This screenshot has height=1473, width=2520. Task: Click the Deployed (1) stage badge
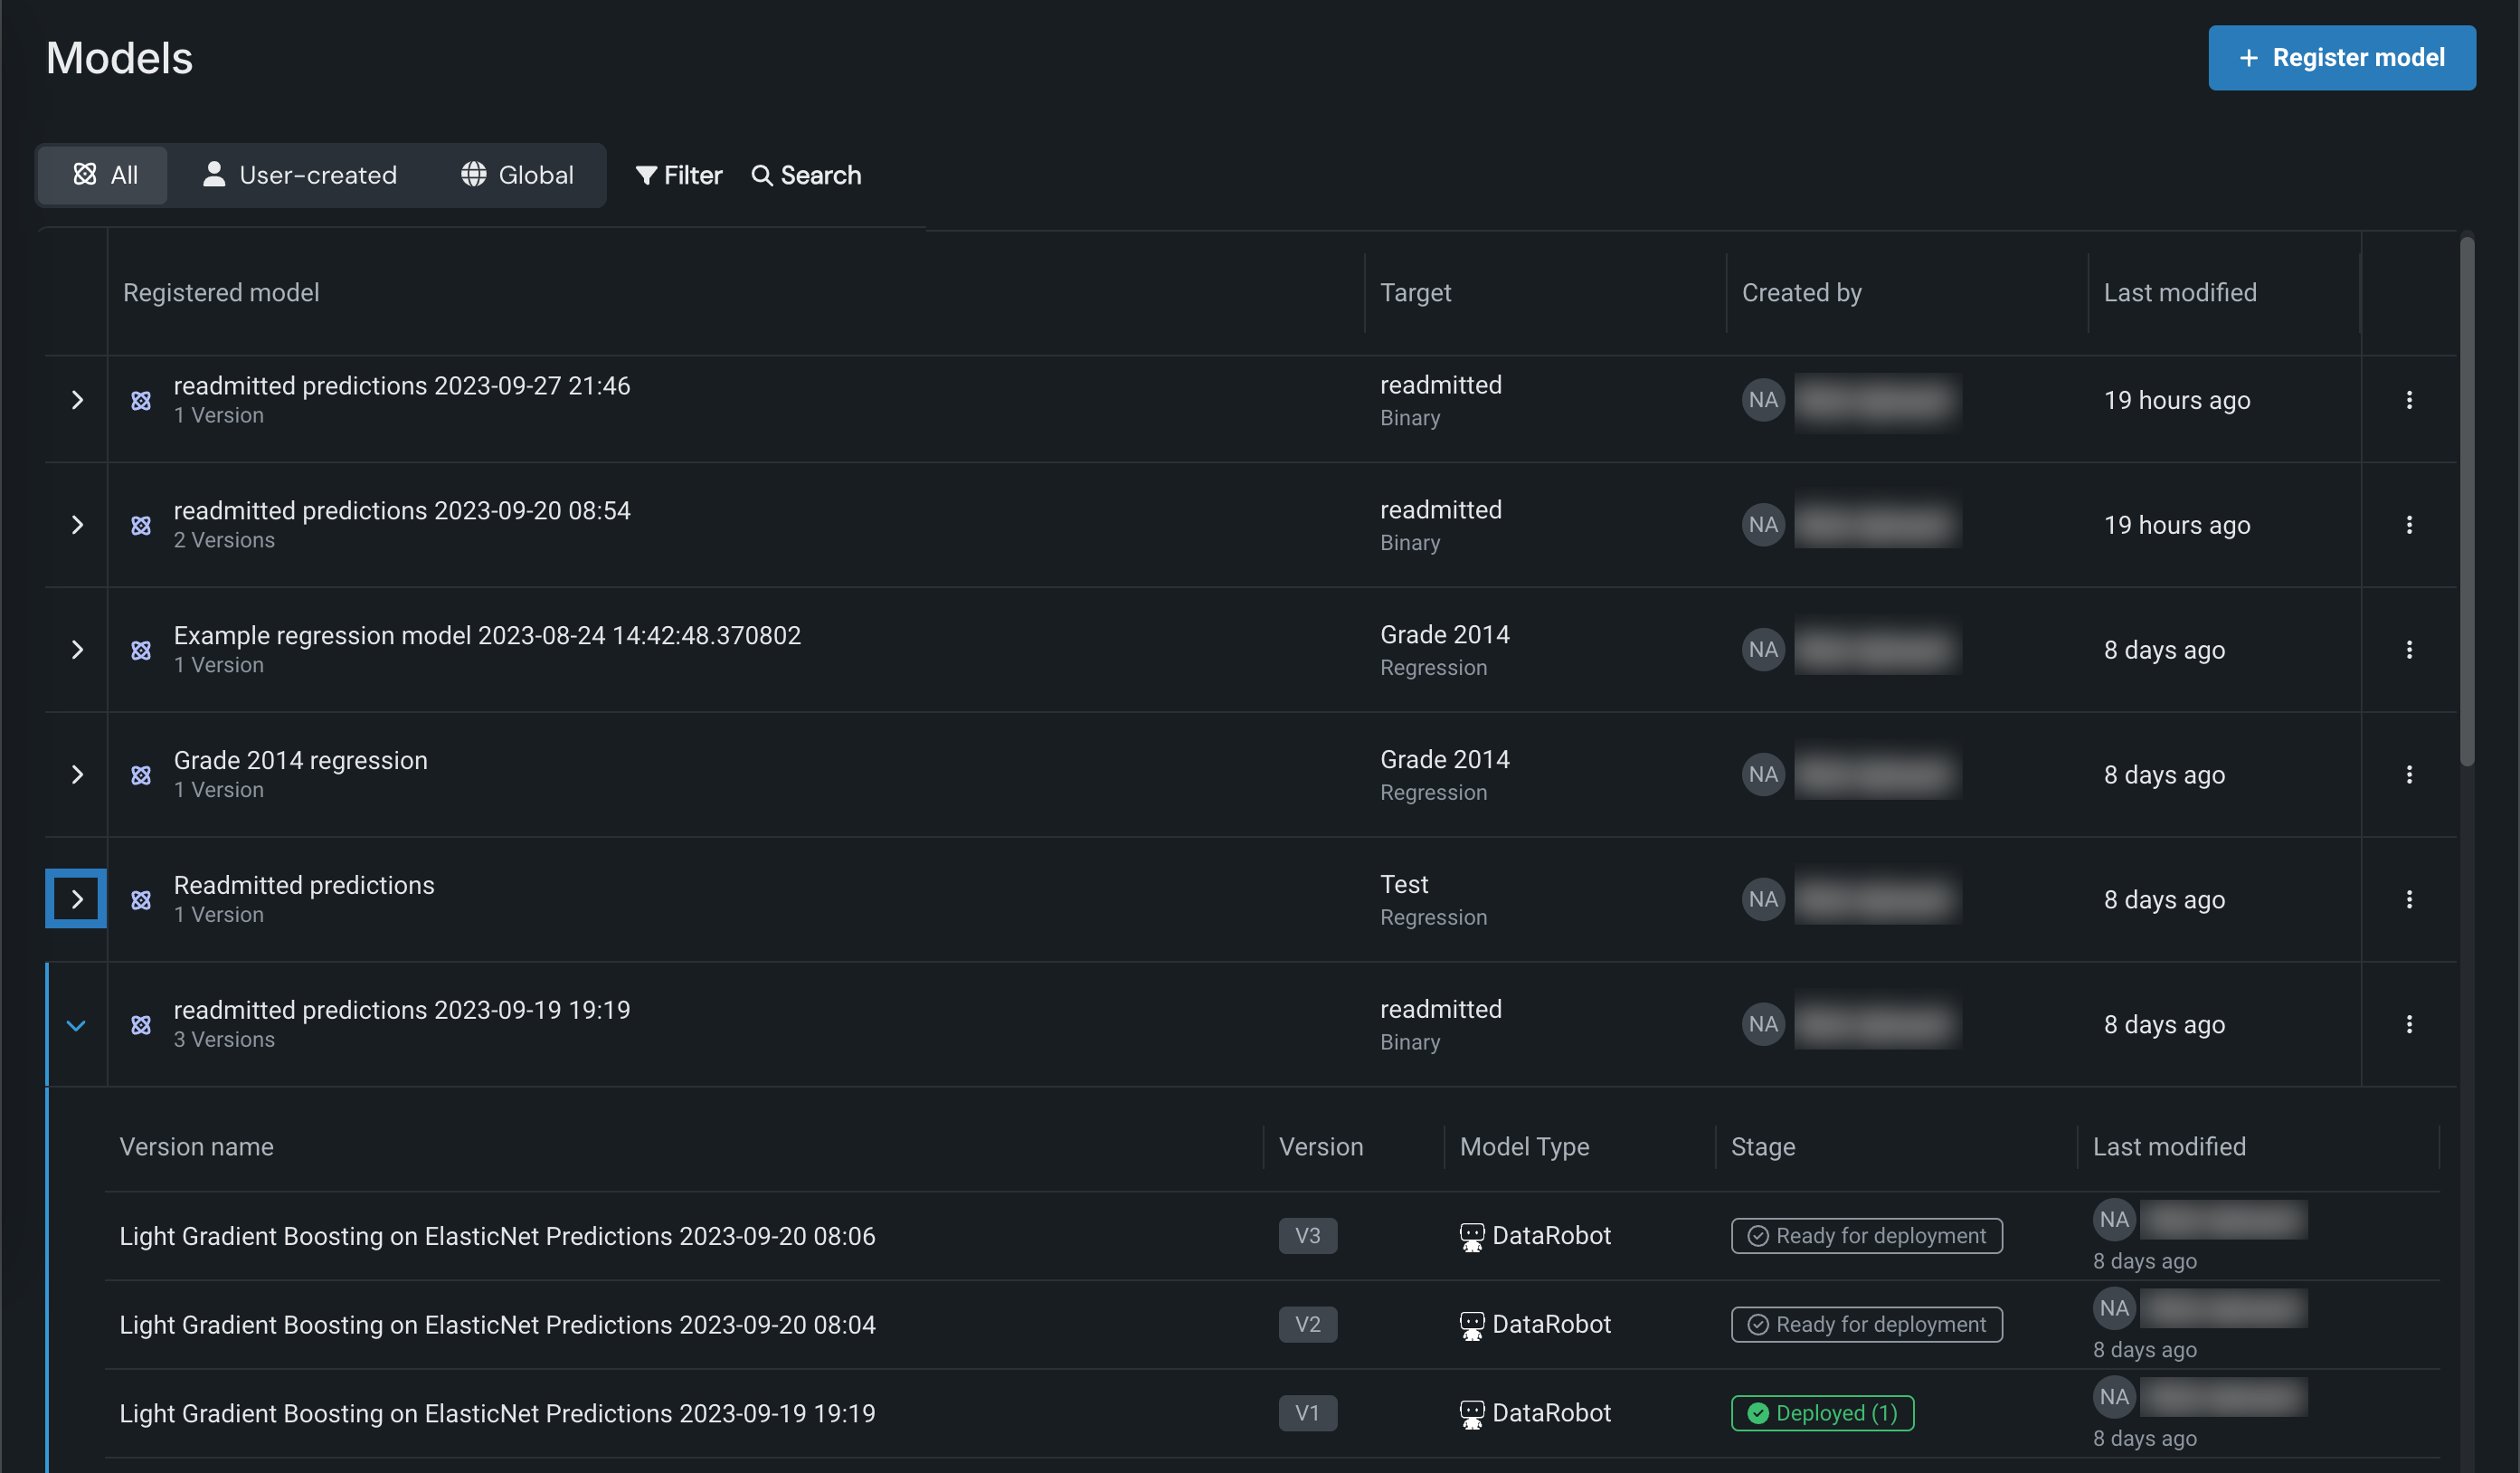click(1821, 1413)
